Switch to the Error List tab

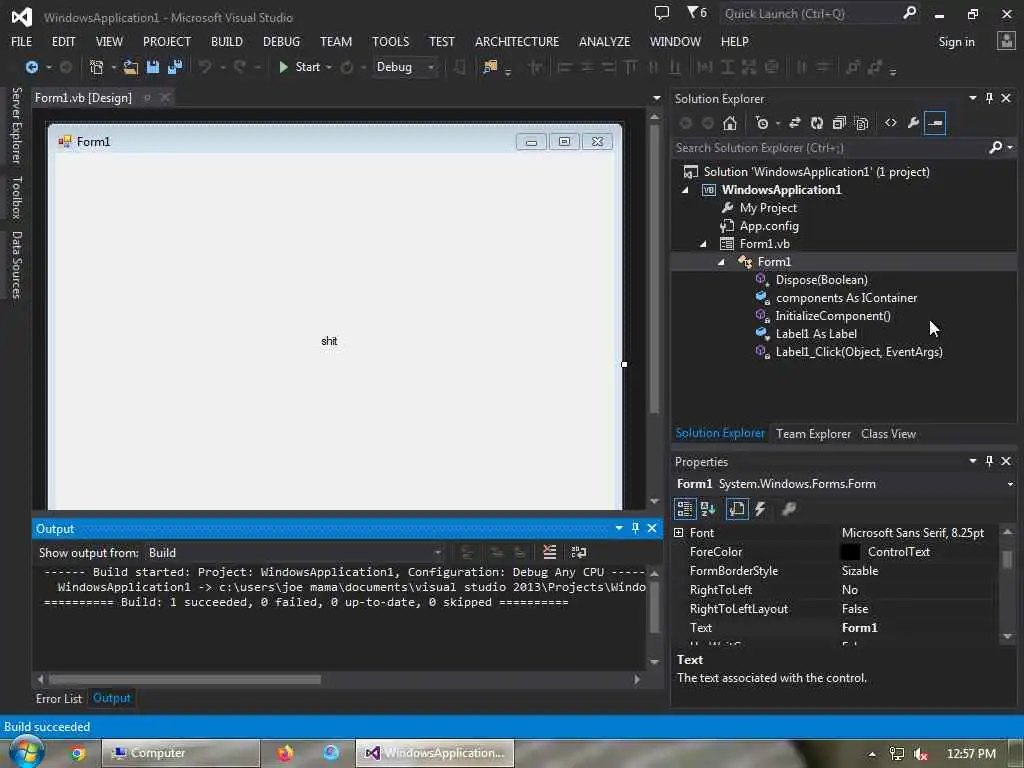point(59,698)
